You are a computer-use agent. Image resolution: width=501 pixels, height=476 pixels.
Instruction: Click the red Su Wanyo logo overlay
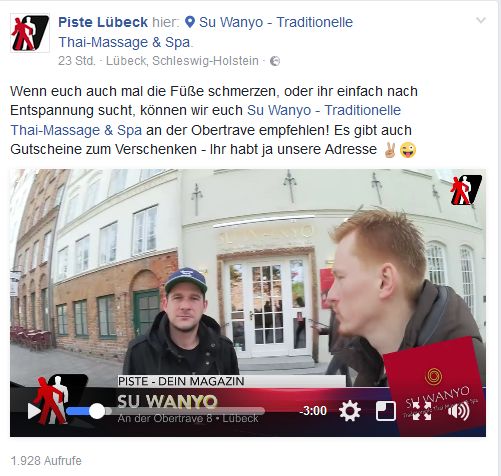[433, 385]
